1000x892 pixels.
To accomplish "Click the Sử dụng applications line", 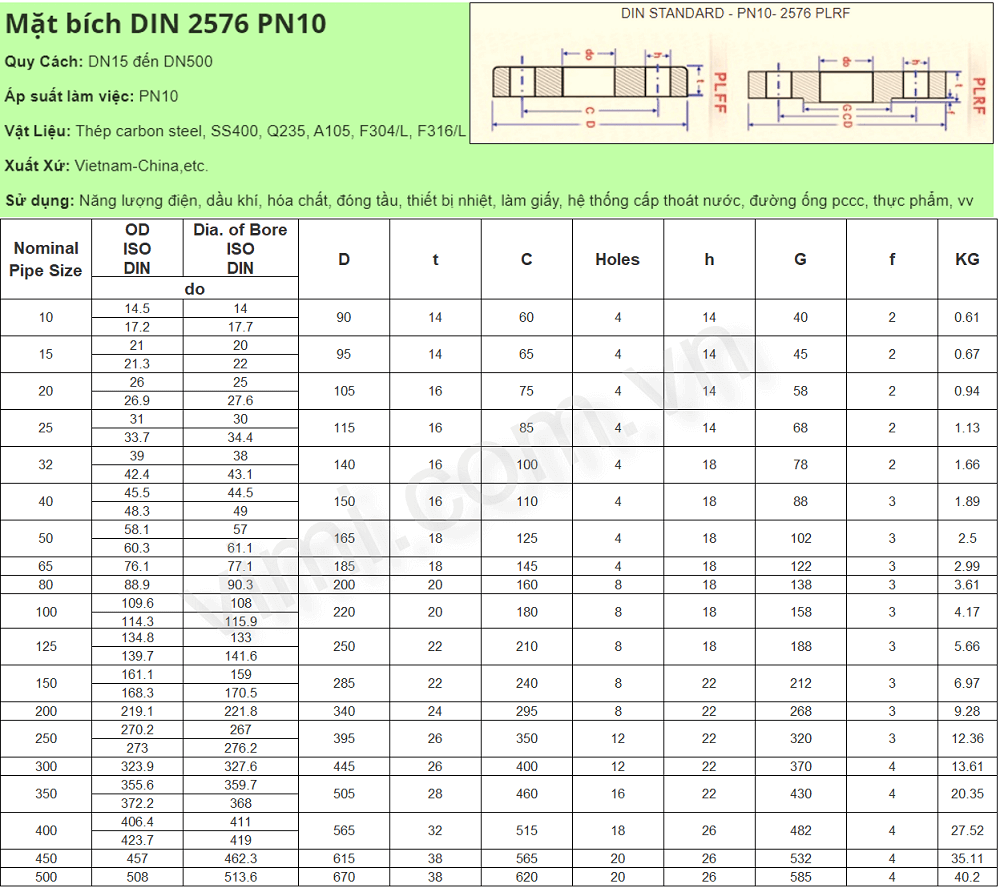I will [x=489, y=201].
